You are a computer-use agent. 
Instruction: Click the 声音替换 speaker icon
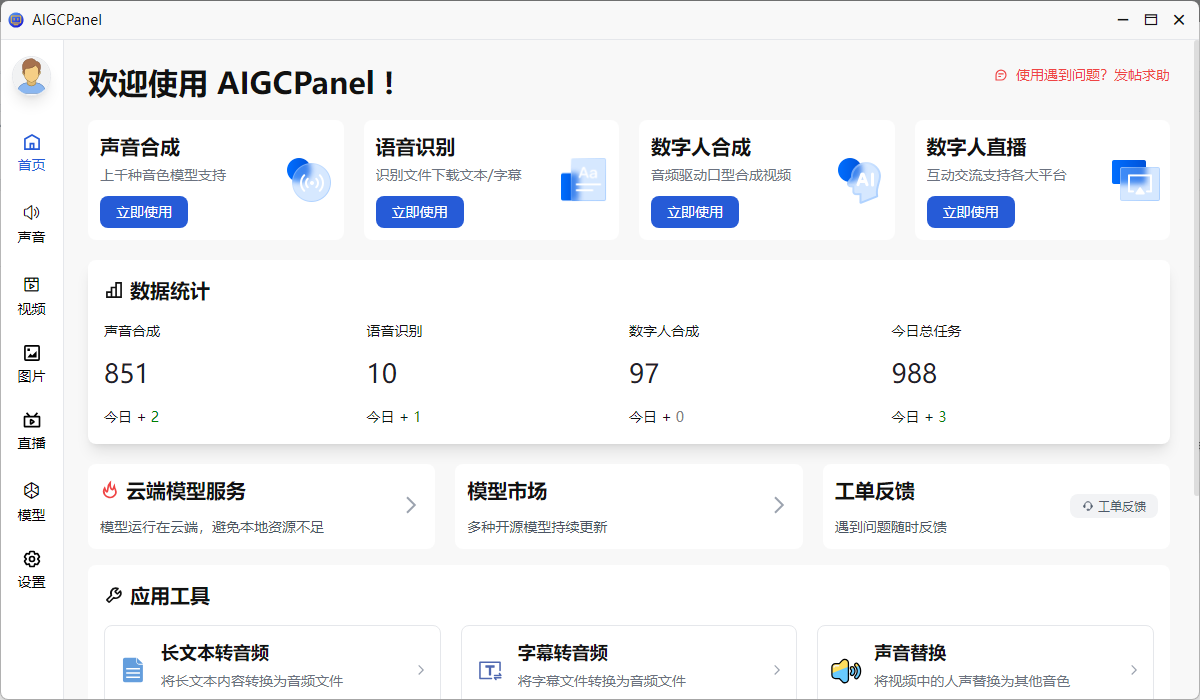click(846, 669)
